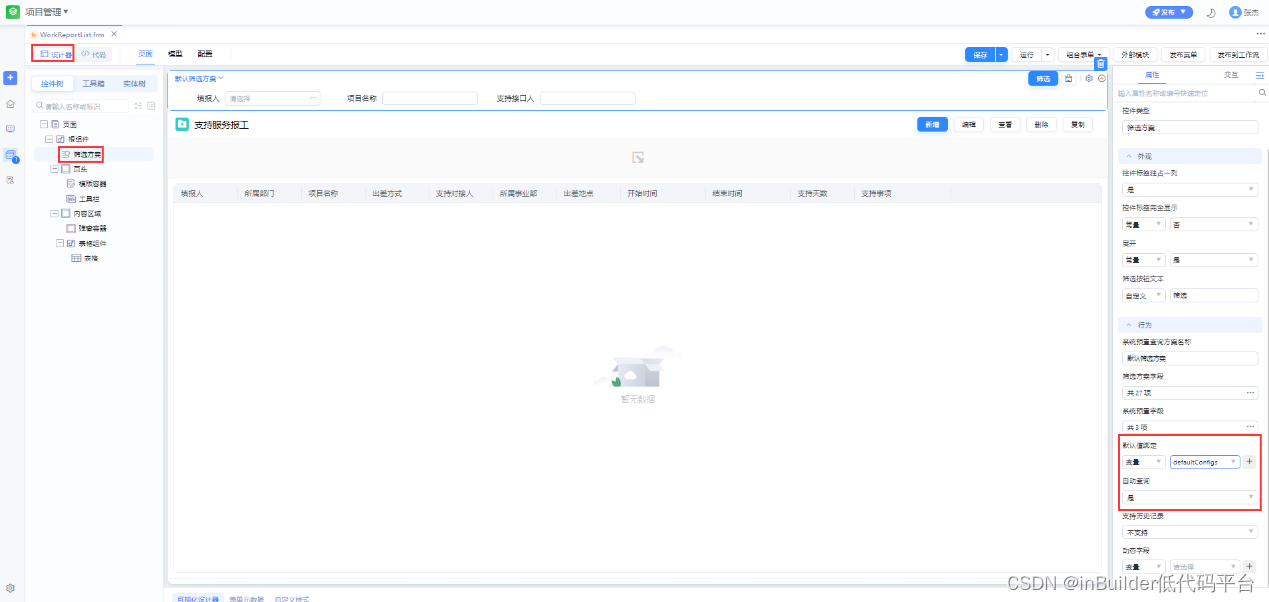Open the 属性 tab in right panel
Image resolution: width=1269 pixels, height=602 pixels.
click(1152, 75)
